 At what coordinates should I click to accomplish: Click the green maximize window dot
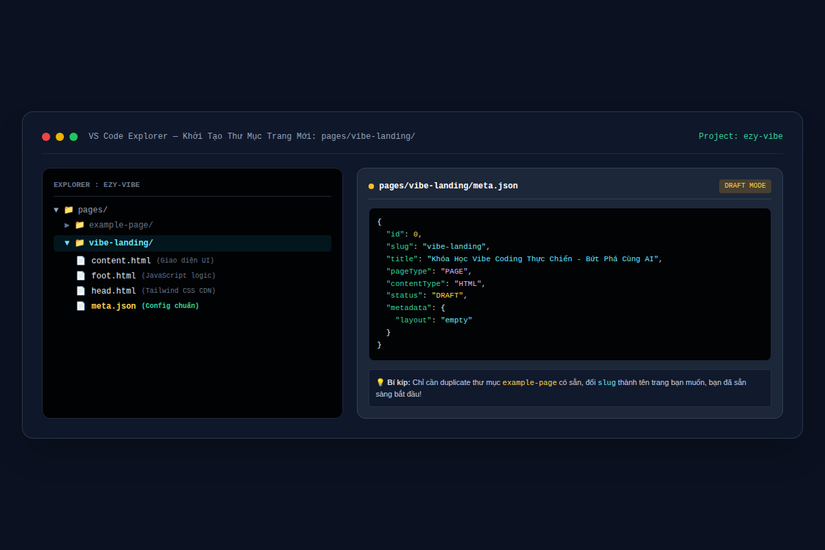[x=74, y=137]
